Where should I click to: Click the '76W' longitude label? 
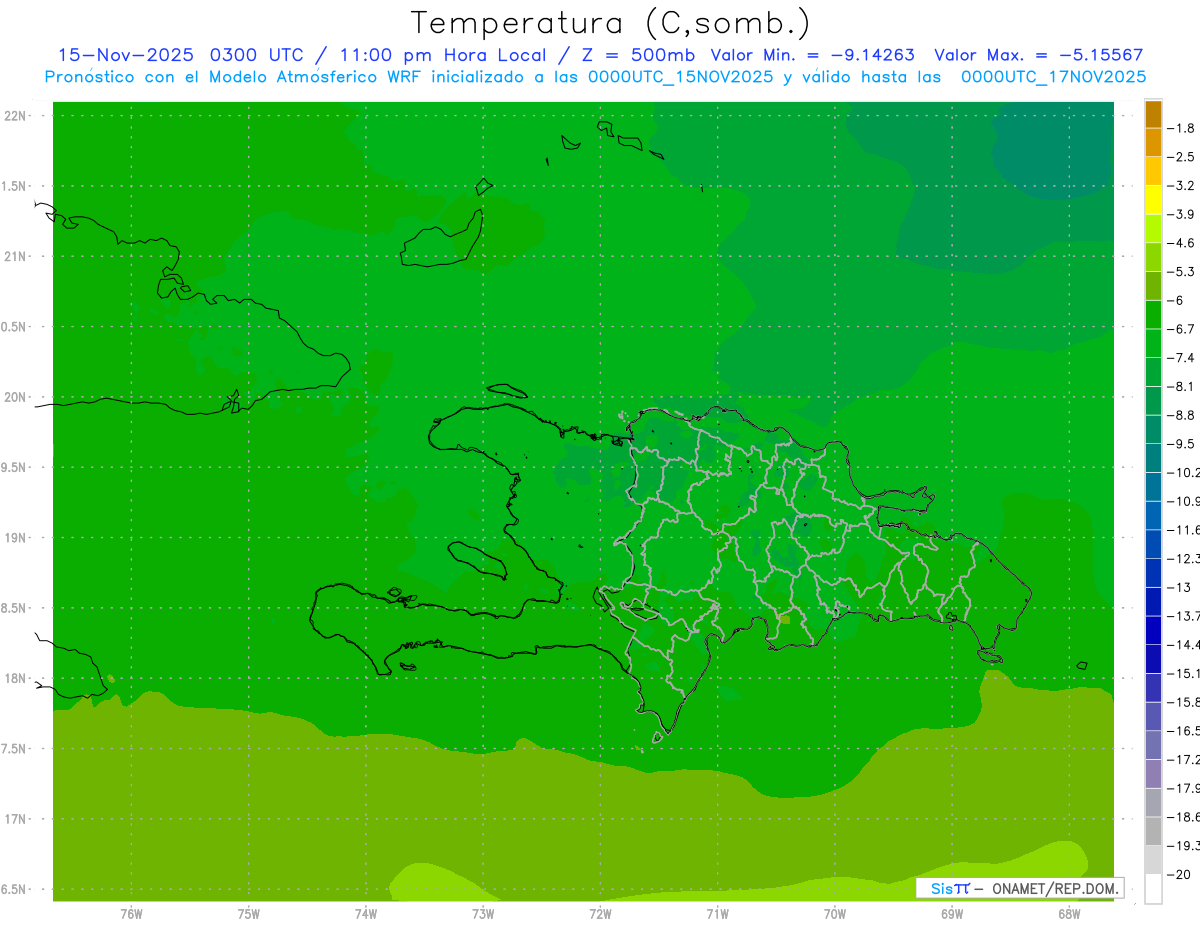pyautogui.click(x=131, y=914)
